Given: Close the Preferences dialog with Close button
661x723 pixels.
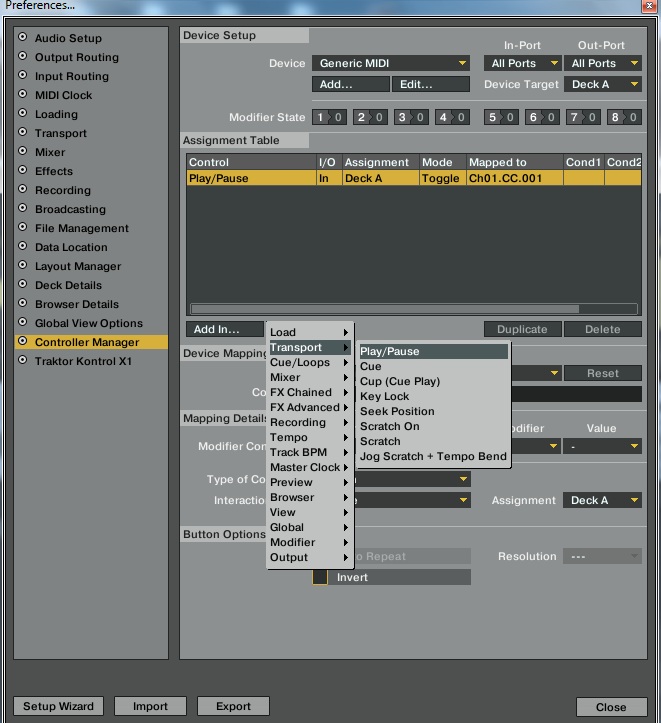Looking at the screenshot, I should [x=611, y=707].
